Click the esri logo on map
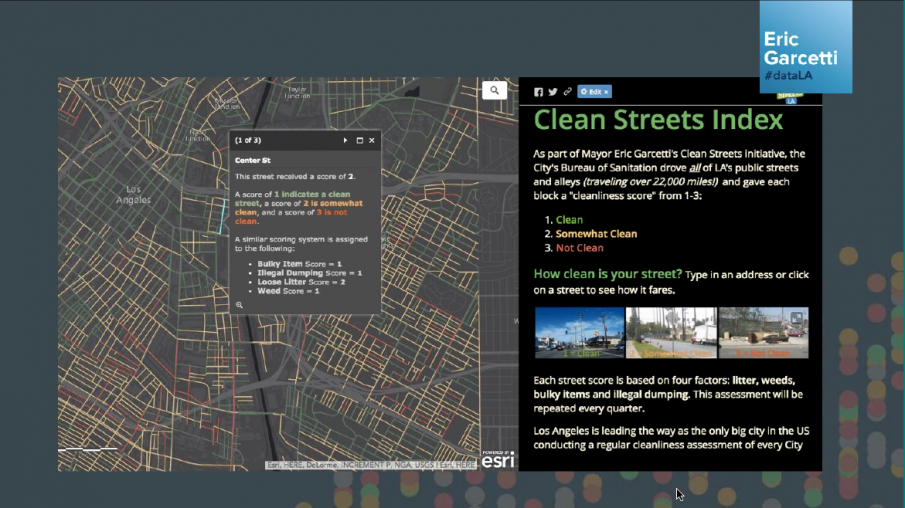This screenshot has width=905, height=508. 498,460
